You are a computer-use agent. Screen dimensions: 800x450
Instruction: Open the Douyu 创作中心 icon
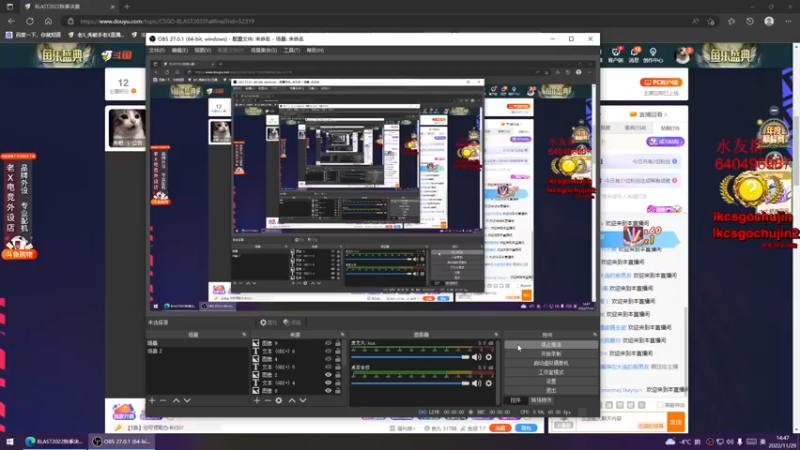coord(653,55)
